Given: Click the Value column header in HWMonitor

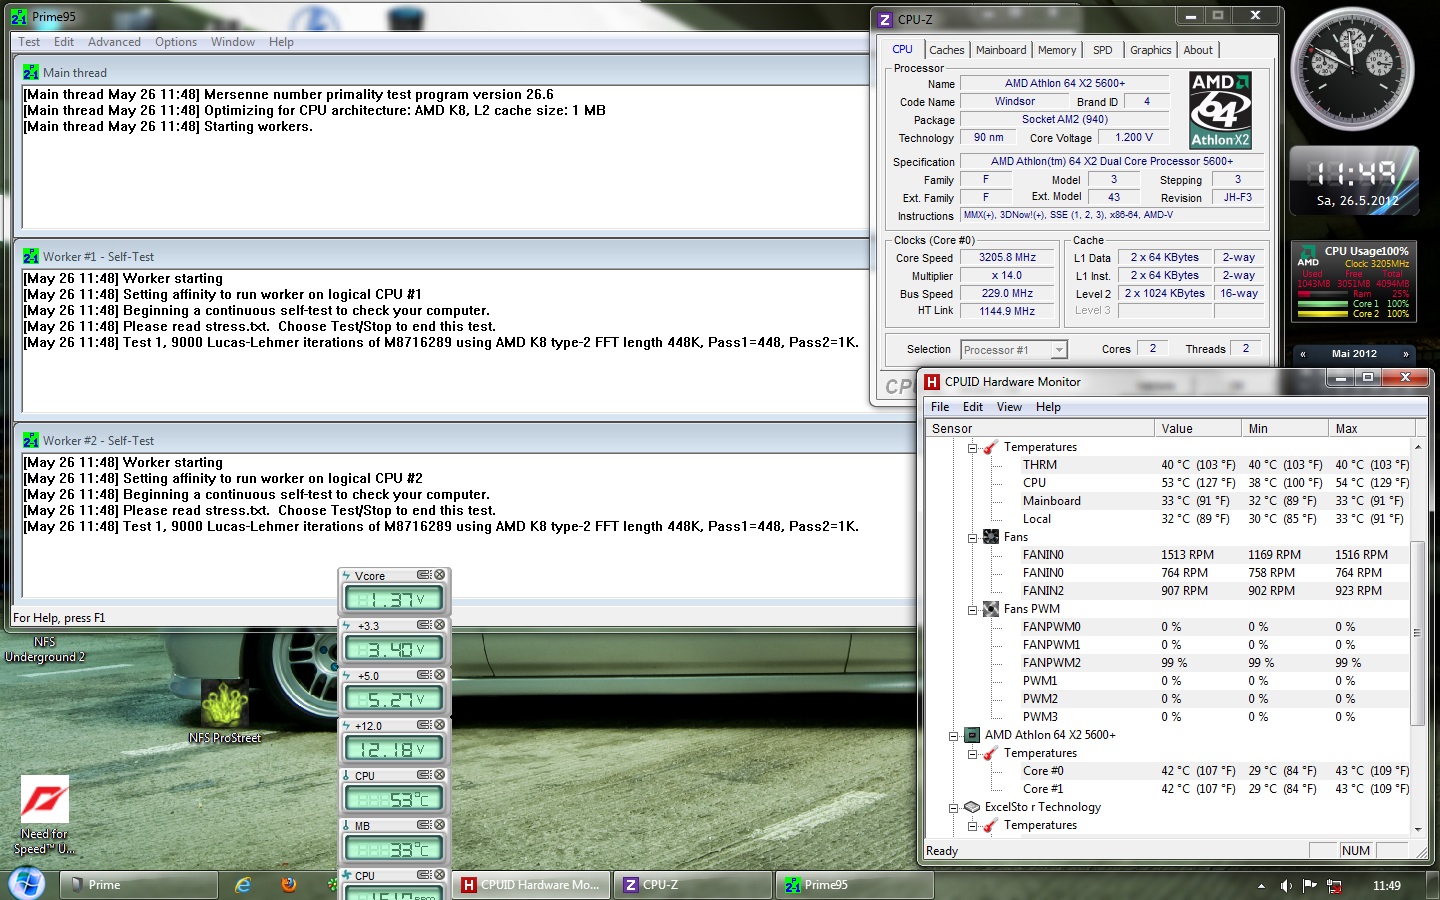Looking at the screenshot, I should click(1197, 429).
